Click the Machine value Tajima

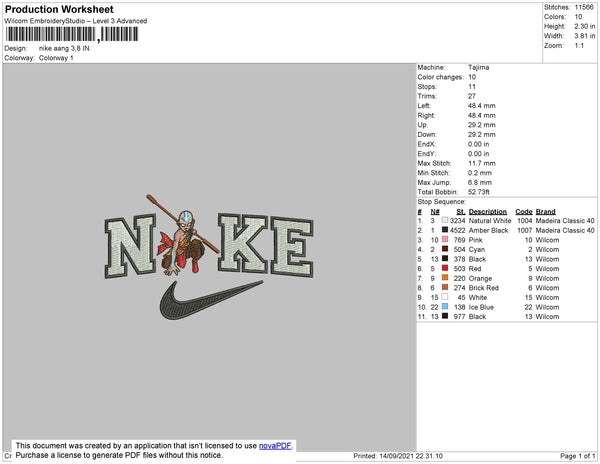(479, 67)
